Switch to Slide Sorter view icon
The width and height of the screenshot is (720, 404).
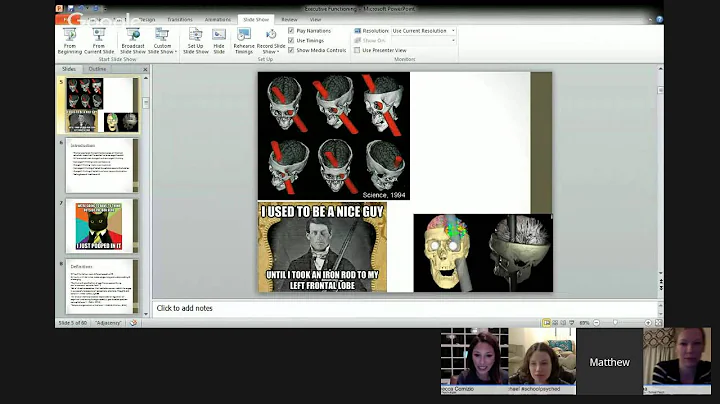point(555,323)
